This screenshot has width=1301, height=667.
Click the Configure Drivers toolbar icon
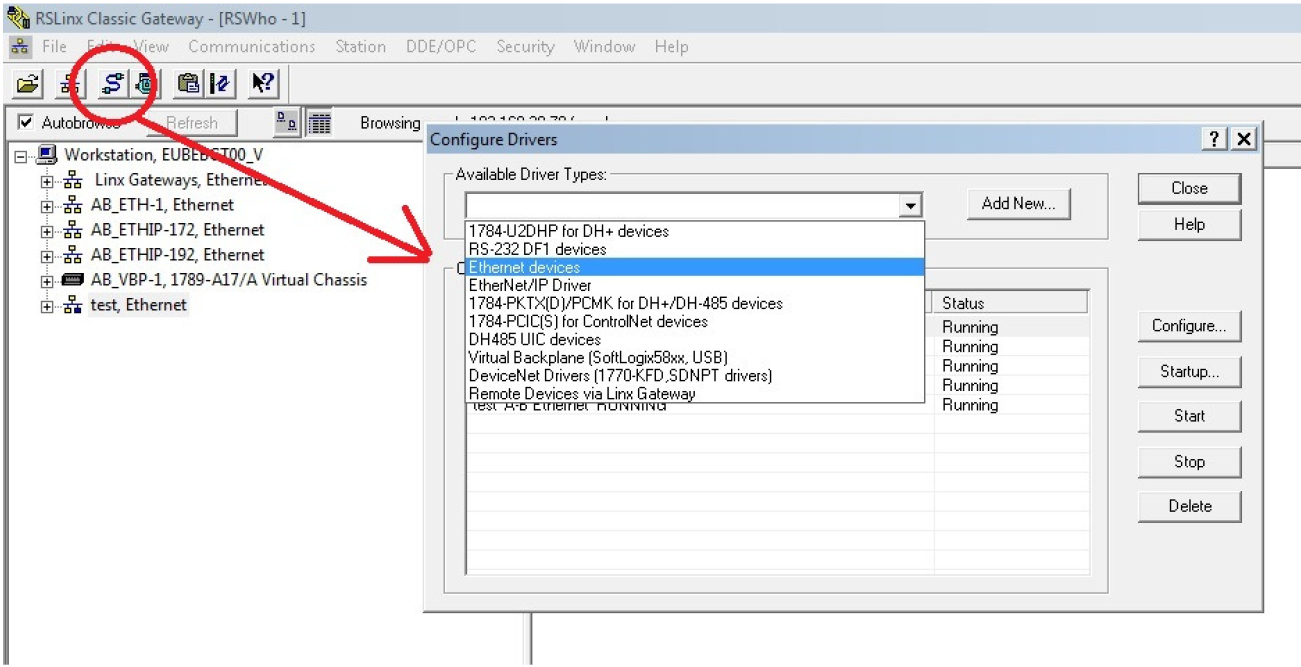point(112,85)
